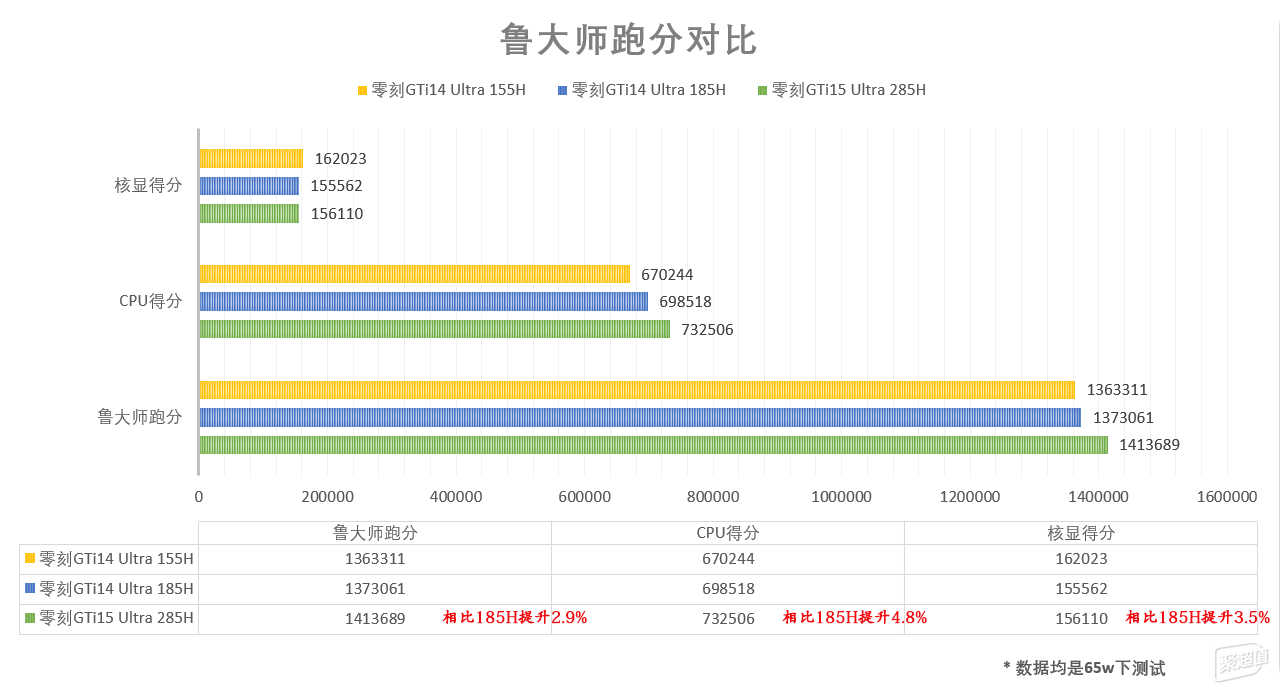Click the 1363311 cell in the data table
The height and width of the screenshot is (693, 1280).
pos(375,560)
